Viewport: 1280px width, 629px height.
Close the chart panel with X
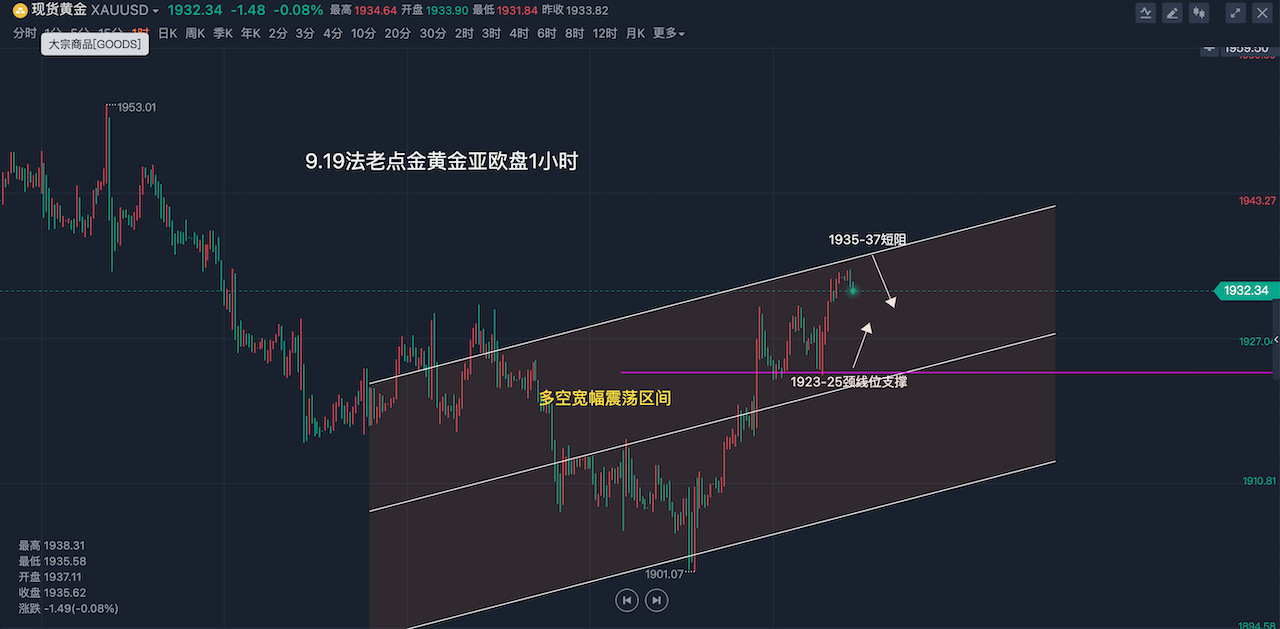click(1262, 13)
